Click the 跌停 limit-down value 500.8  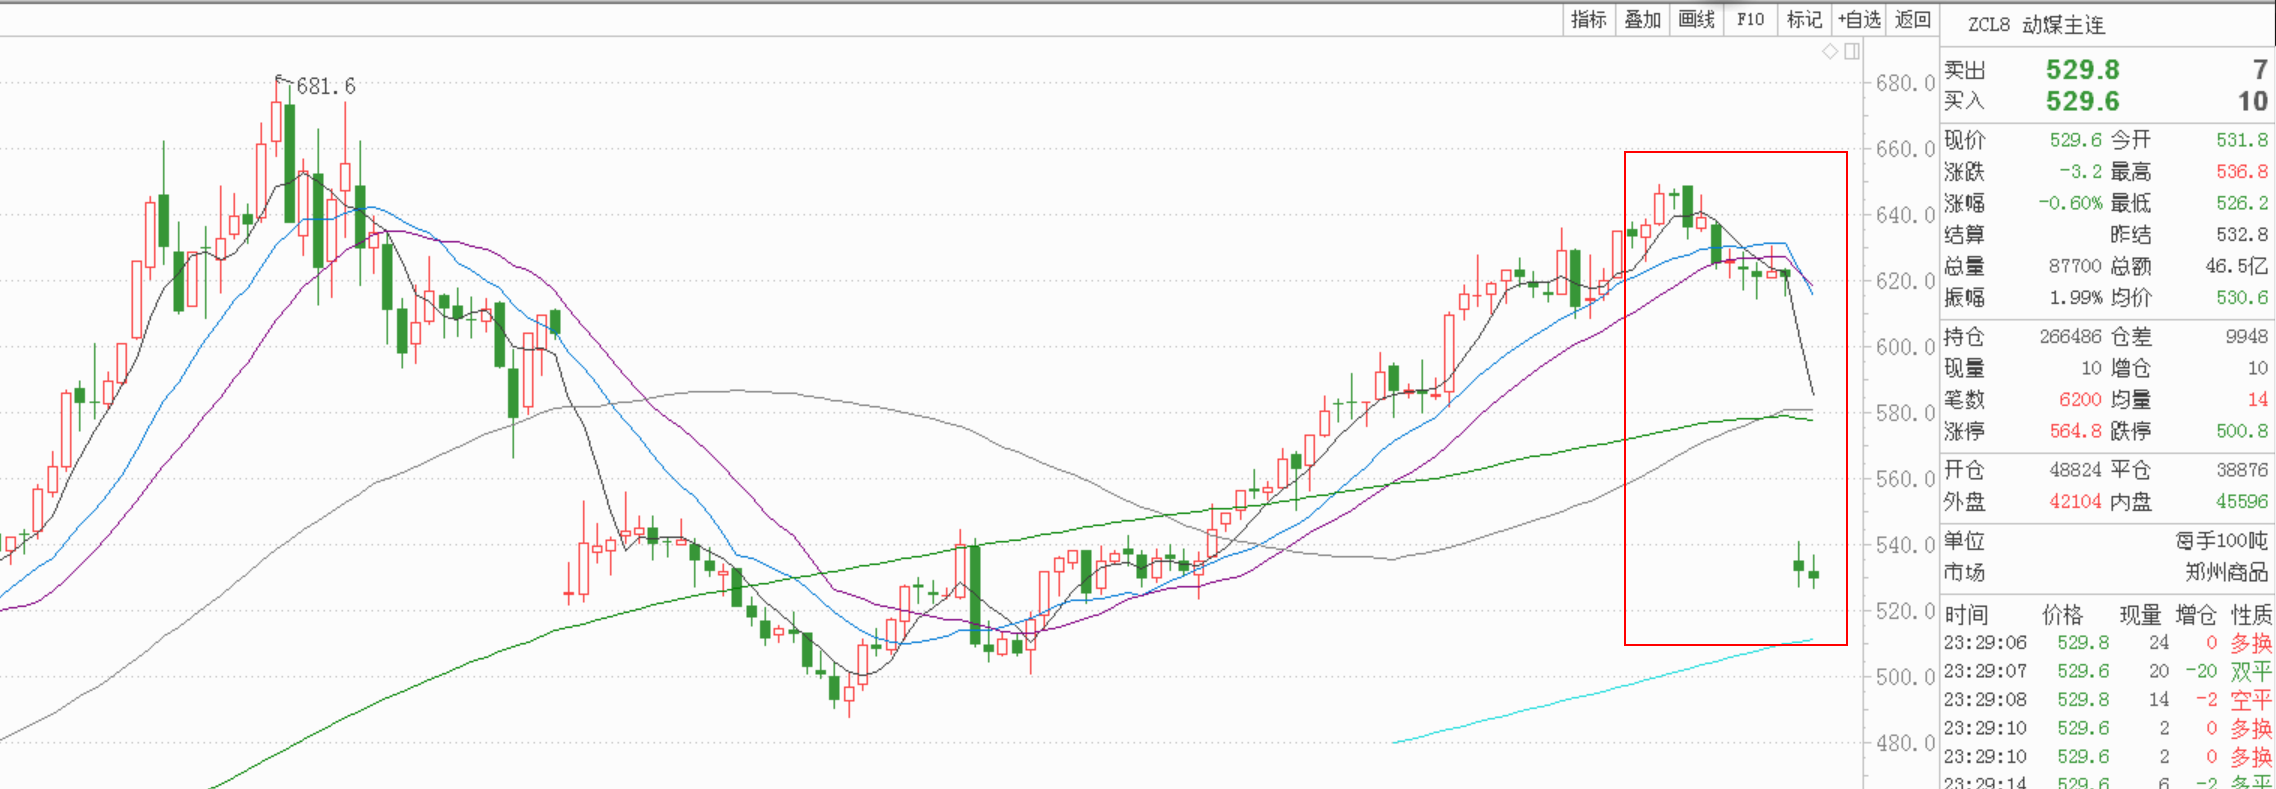click(2242, 431)
